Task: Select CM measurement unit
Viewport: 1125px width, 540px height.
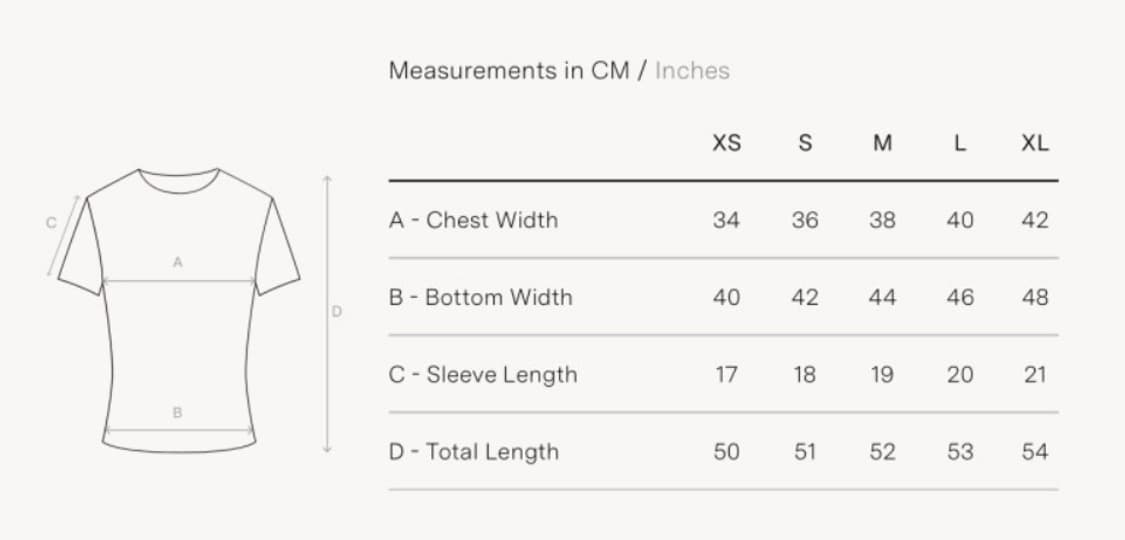Action: 610,70
